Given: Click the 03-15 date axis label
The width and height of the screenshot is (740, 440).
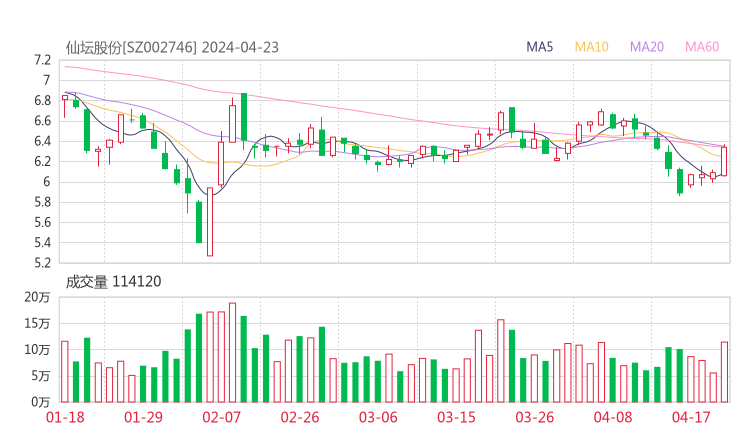Looking at the screenshot, I should pos(456,417).
